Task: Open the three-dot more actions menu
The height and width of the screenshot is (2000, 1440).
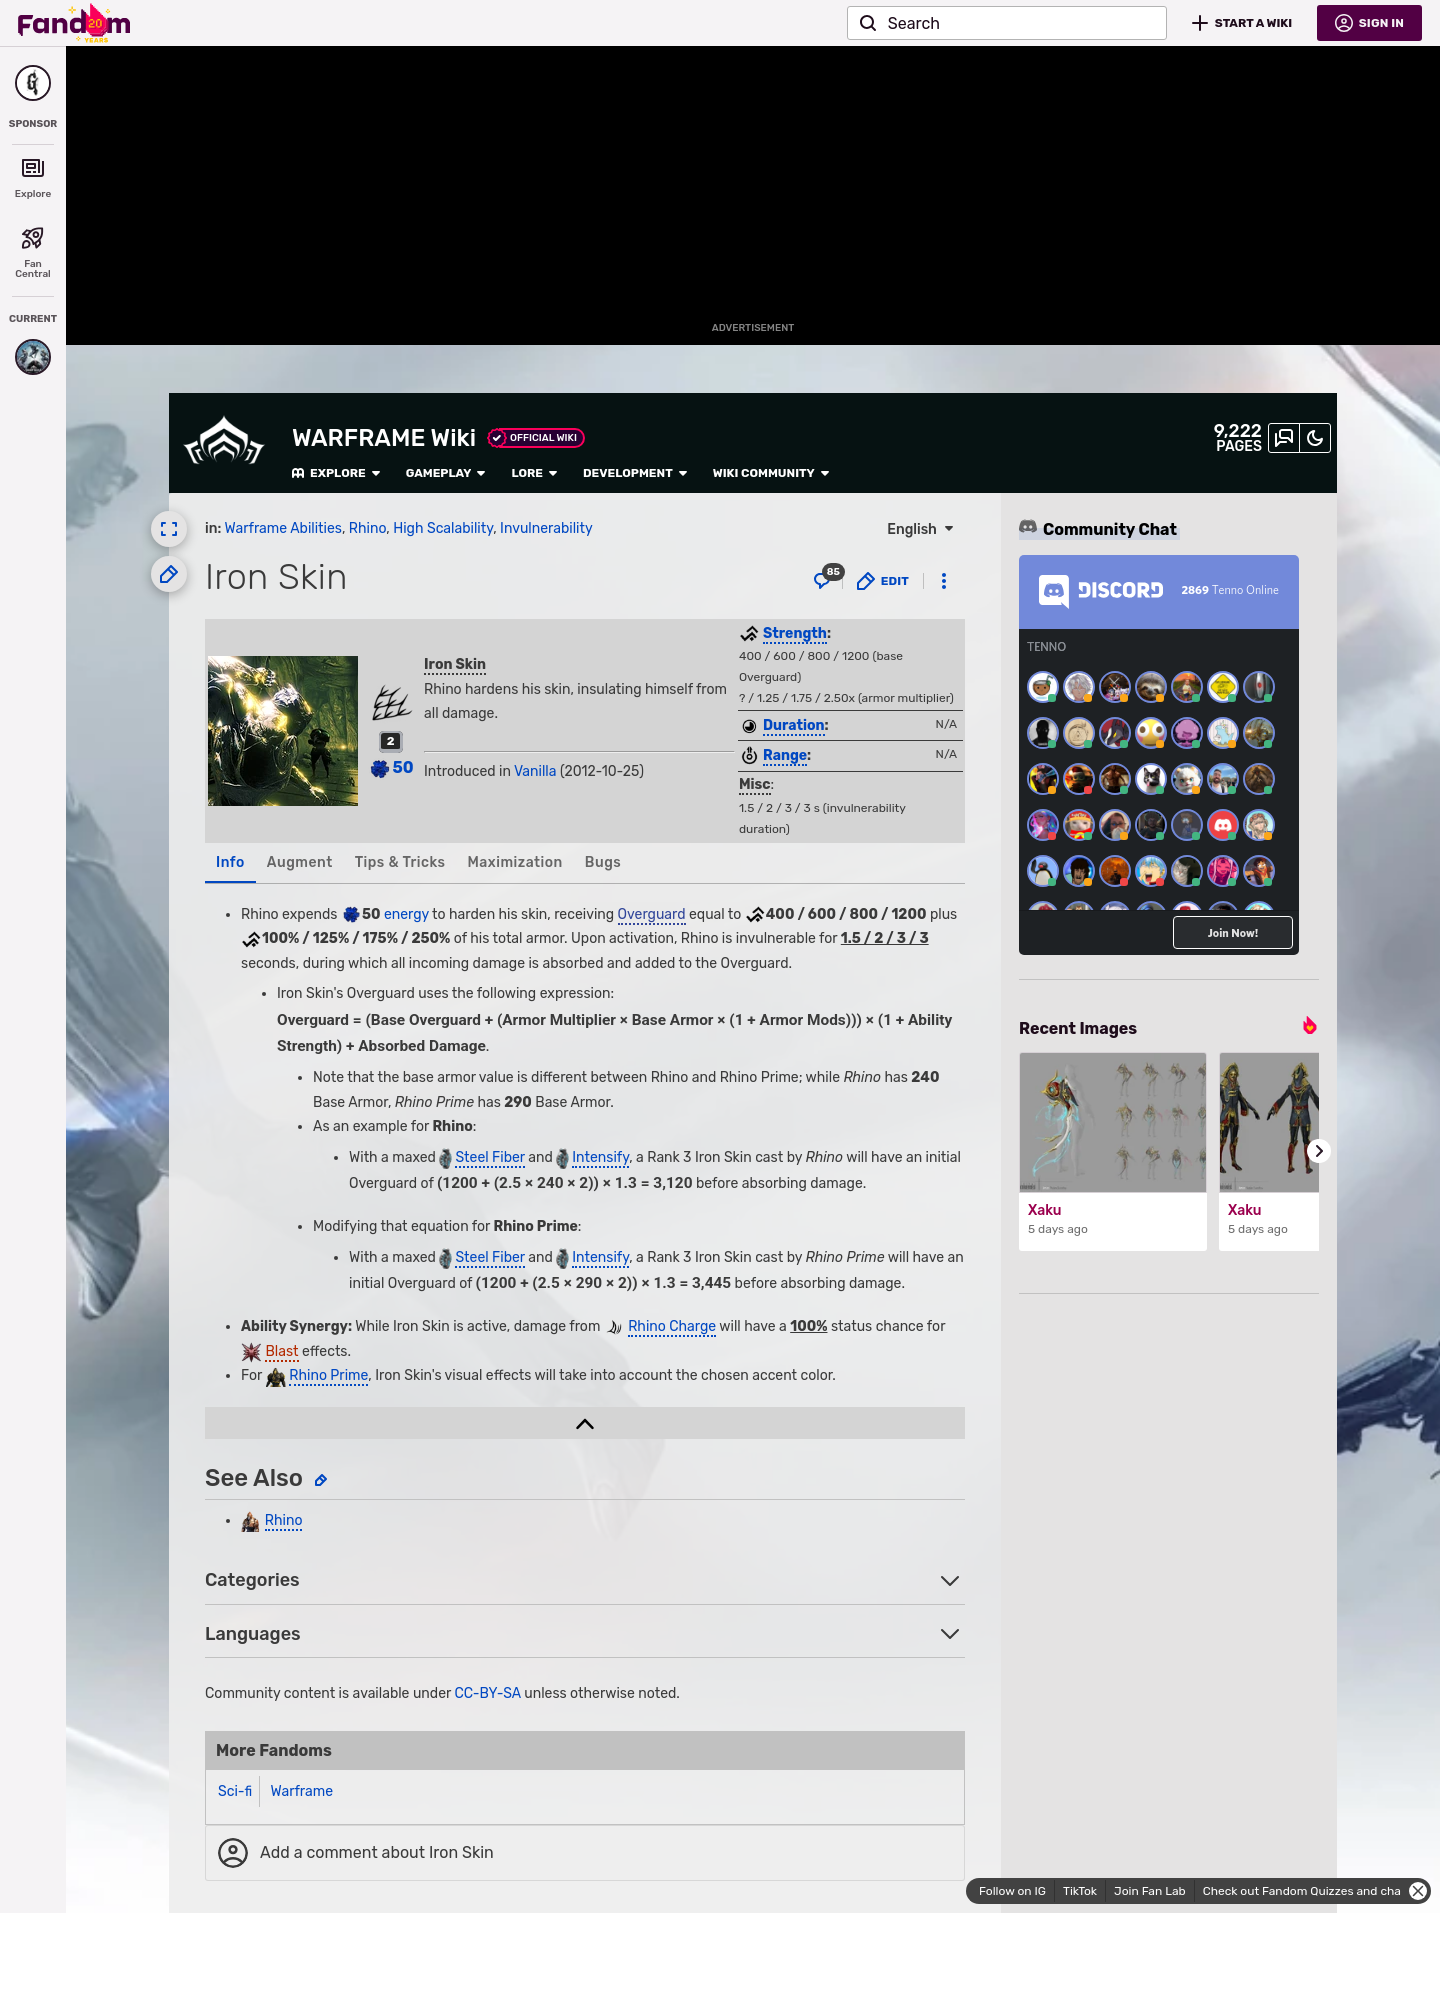Action: 944,581
